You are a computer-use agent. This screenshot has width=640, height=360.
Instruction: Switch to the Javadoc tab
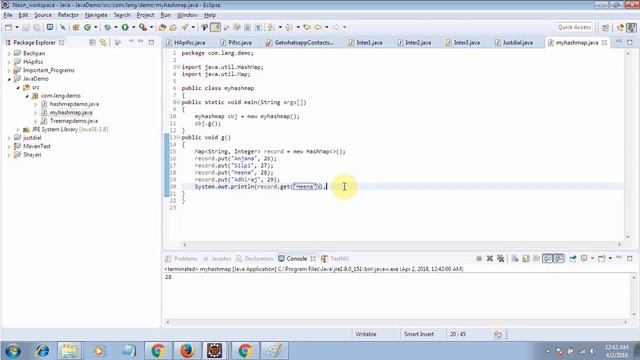pyautogui.click(x=217, y=259)
